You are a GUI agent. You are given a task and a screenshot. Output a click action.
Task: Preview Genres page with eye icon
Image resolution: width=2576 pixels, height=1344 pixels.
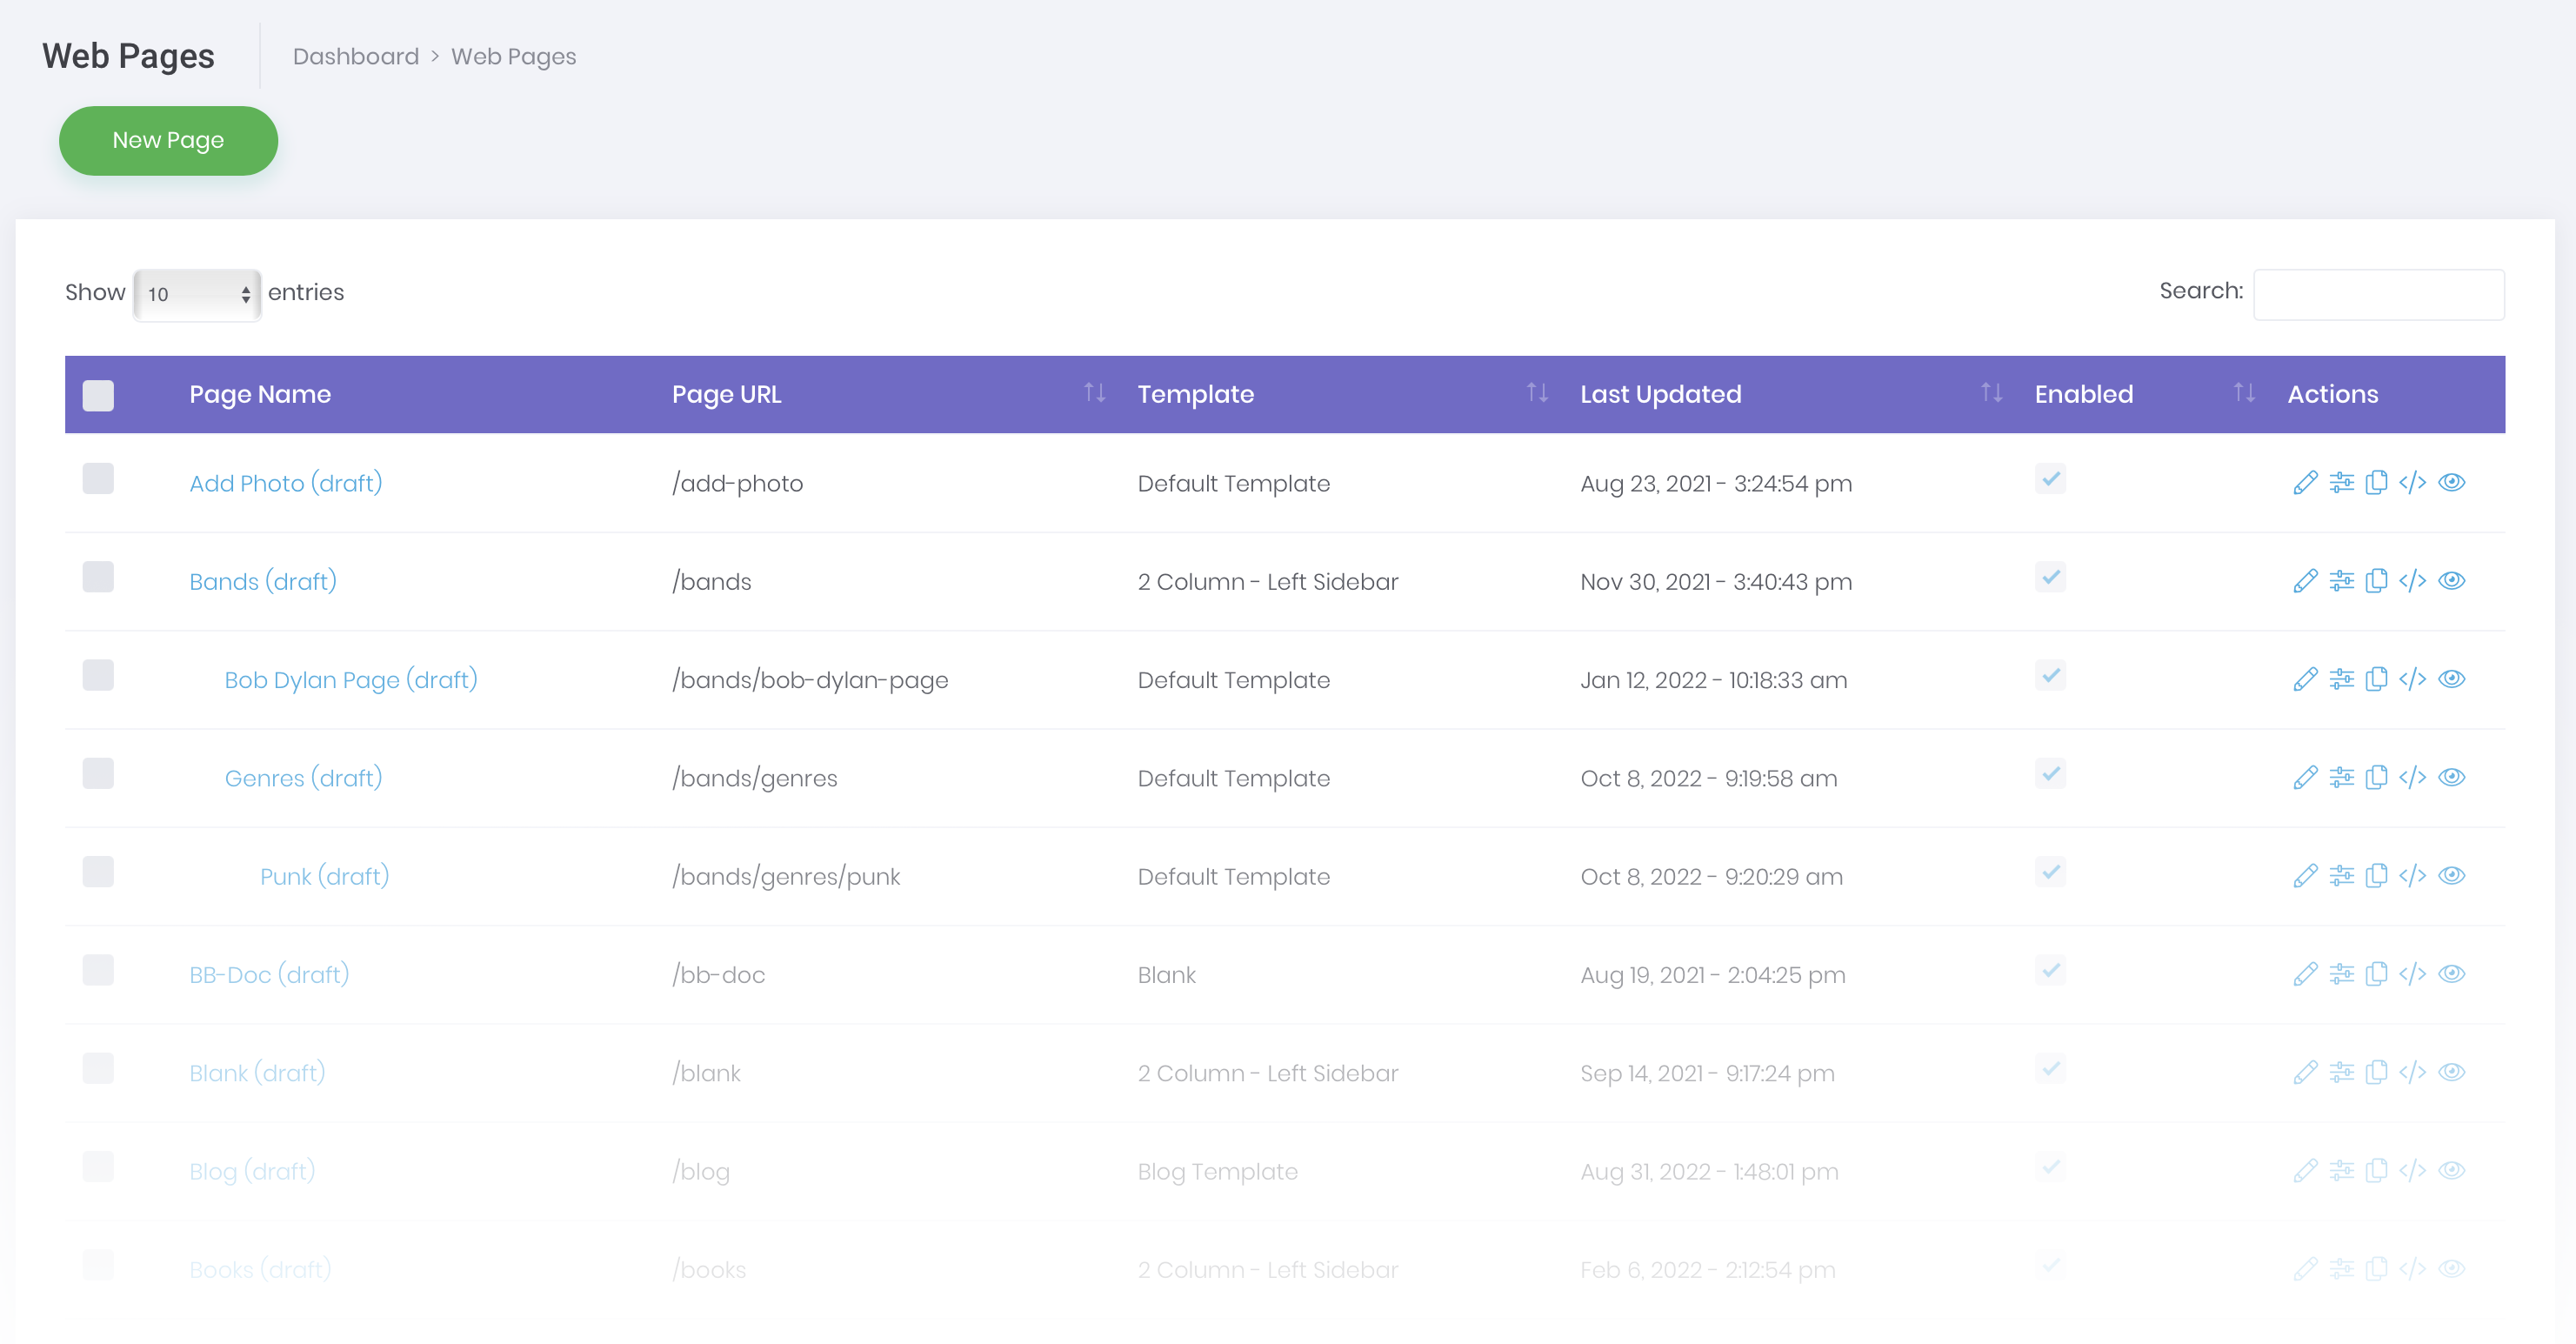tap(2451, 777)
